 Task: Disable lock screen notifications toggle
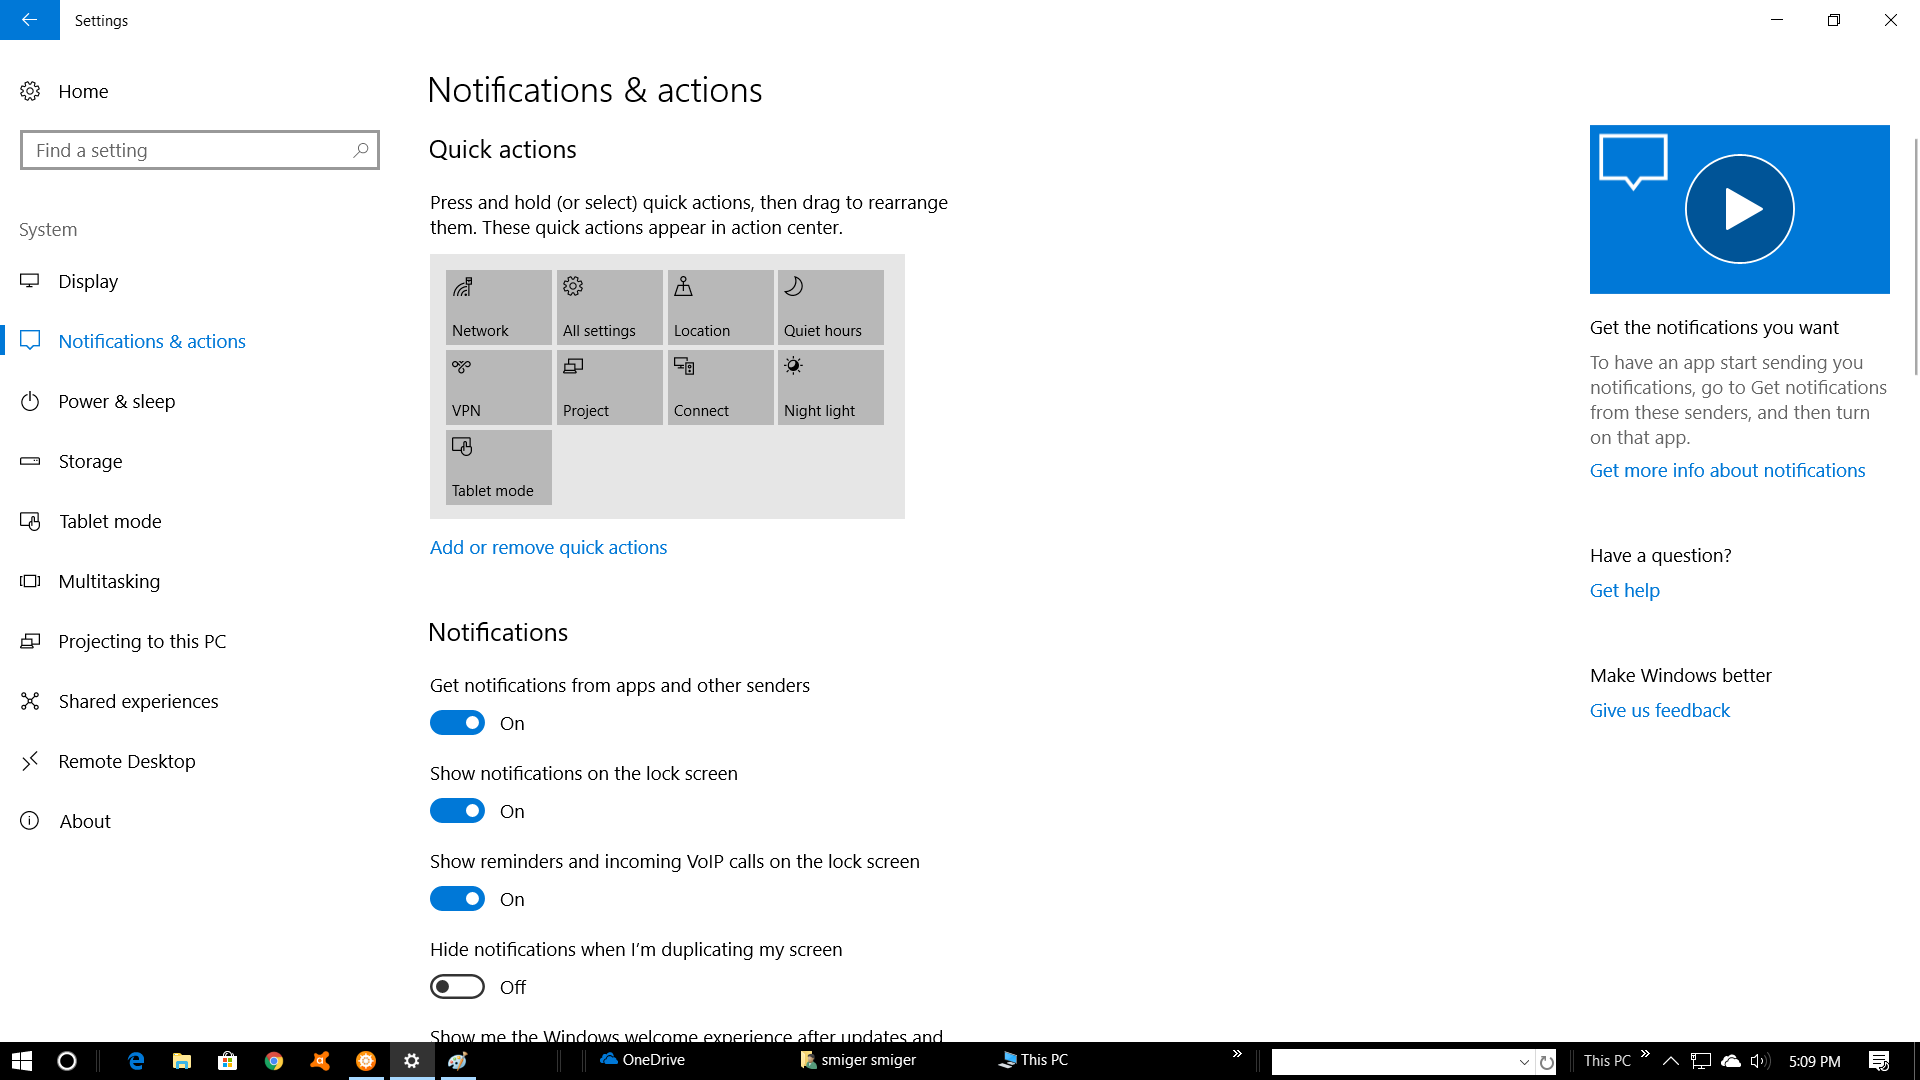457,811
